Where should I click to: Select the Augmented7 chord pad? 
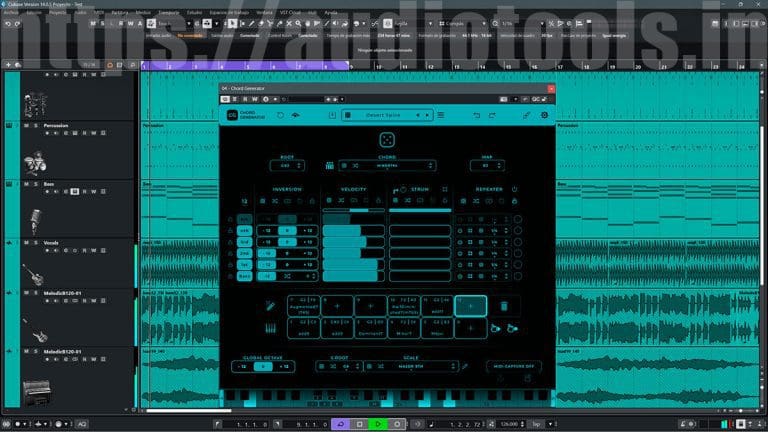pyautogui.click(x=304, y=306)
